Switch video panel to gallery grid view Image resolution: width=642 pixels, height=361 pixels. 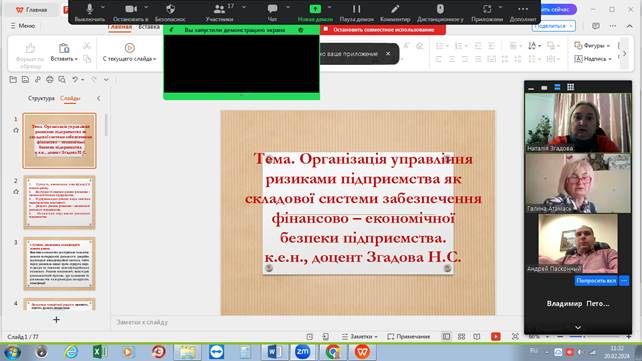pos(570,87)
